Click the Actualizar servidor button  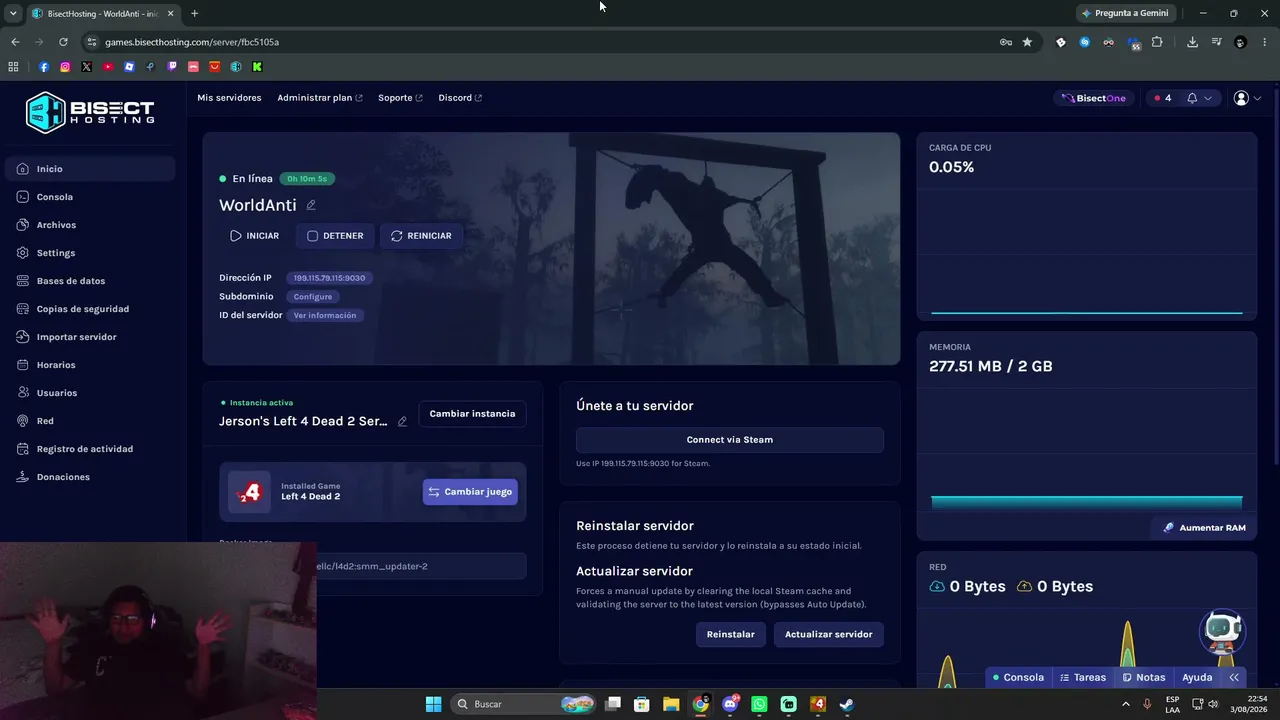coord(829,634)
